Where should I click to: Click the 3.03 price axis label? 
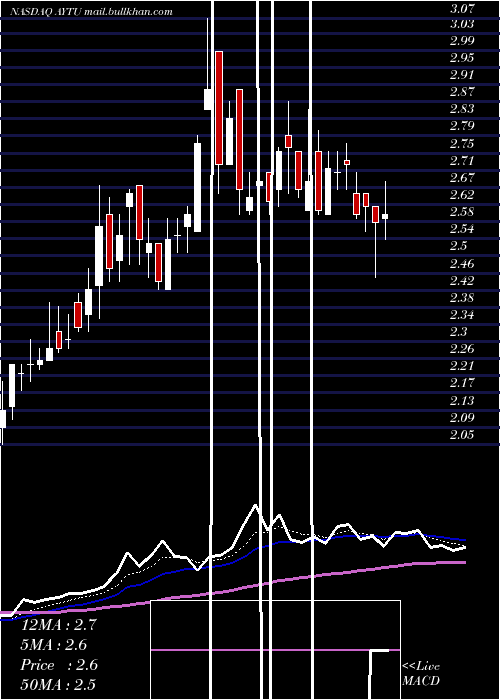pyautogui.click(x=462, y=23)
